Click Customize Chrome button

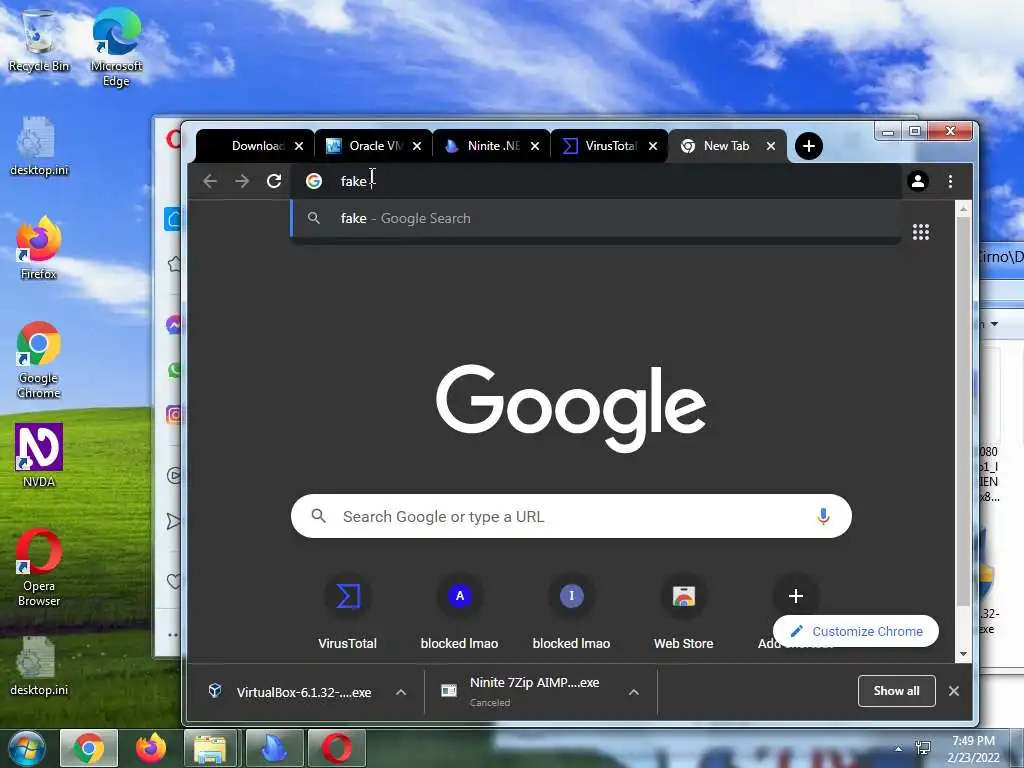pos(856,631)
